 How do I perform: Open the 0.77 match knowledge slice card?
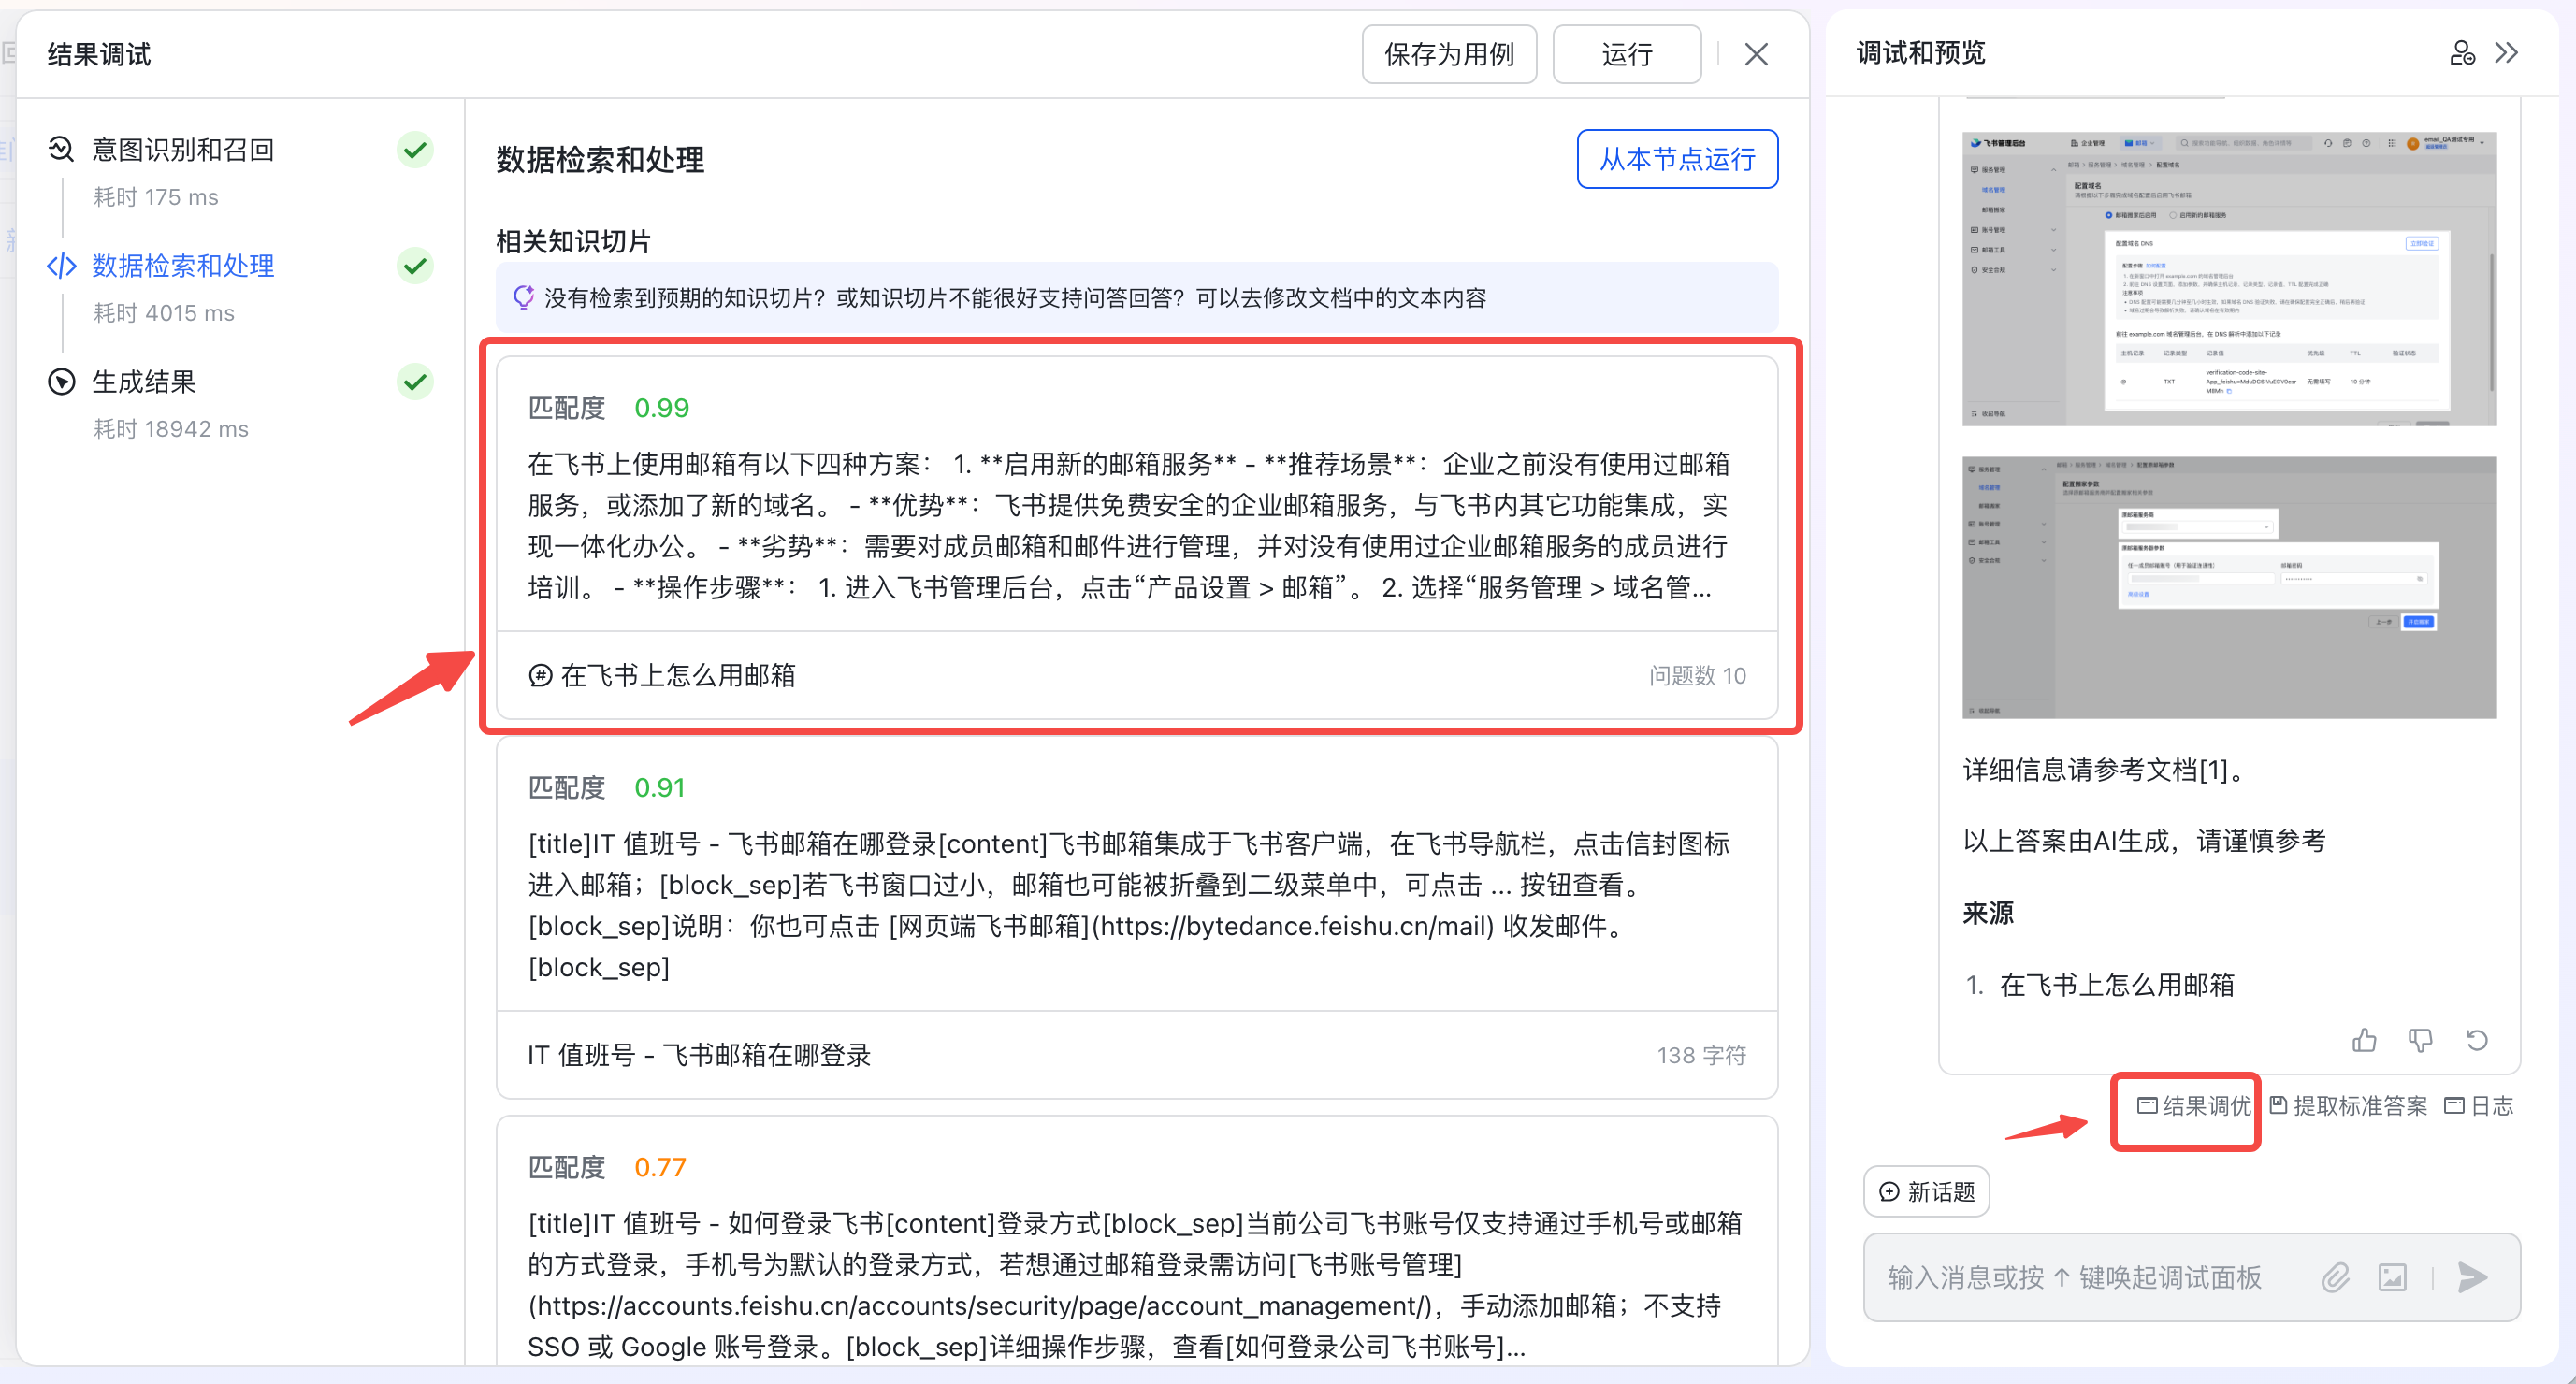(1137, 1240)
